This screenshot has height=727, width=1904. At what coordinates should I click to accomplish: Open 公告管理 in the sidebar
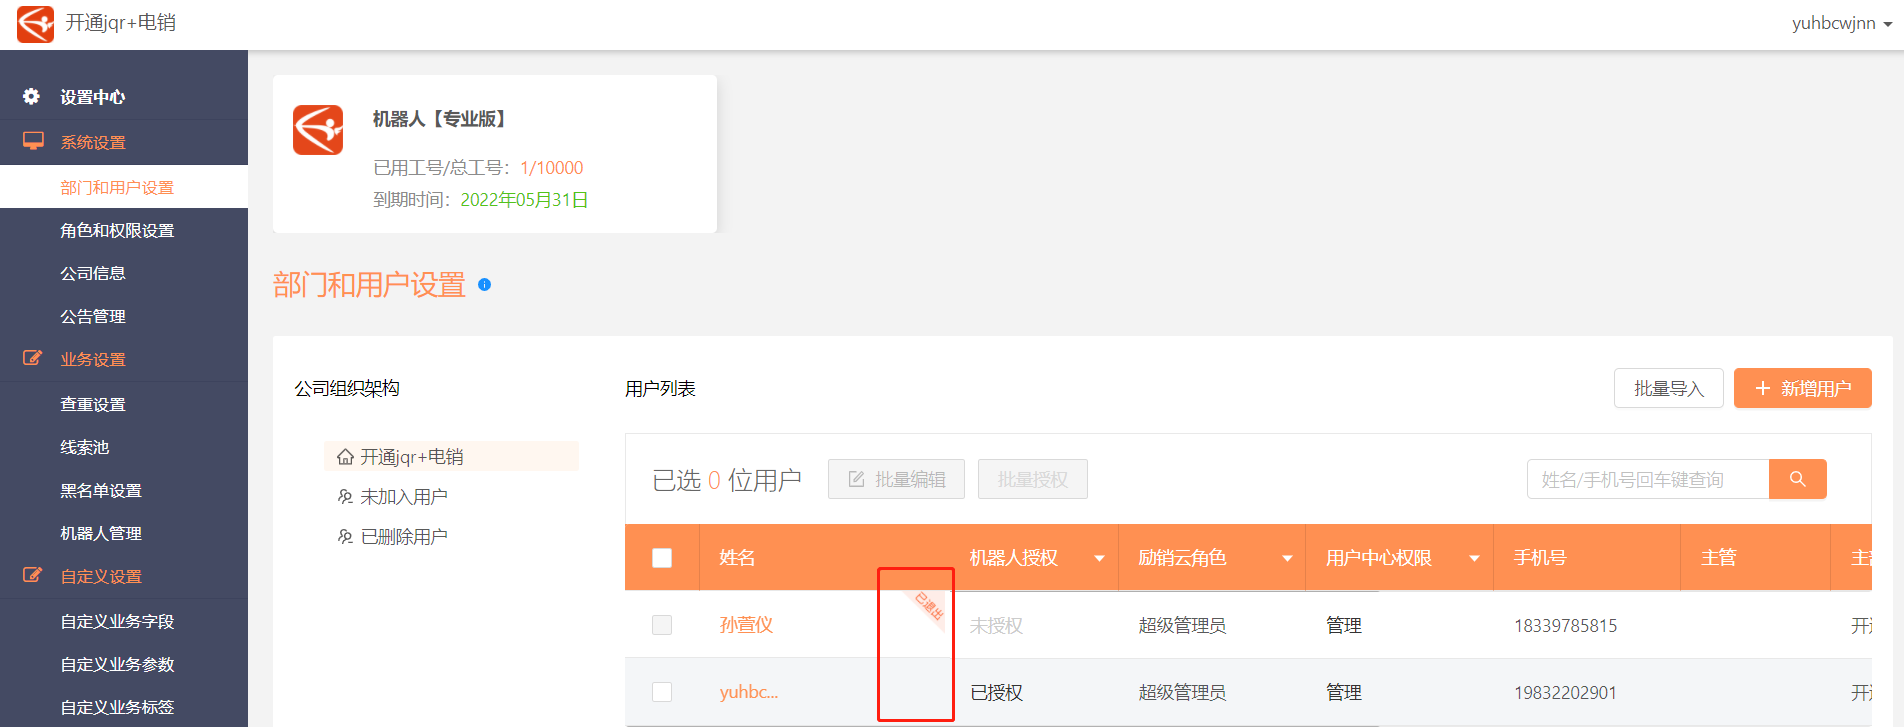[x=124, y=316]
